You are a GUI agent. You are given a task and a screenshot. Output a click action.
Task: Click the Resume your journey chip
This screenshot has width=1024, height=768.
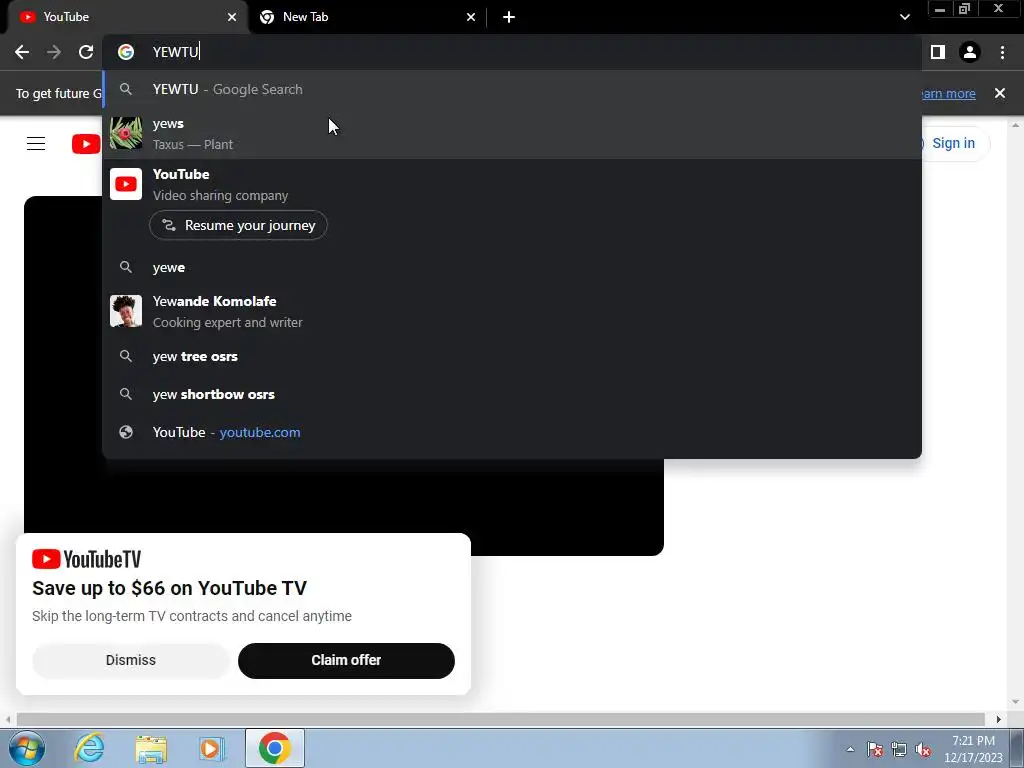238,225
